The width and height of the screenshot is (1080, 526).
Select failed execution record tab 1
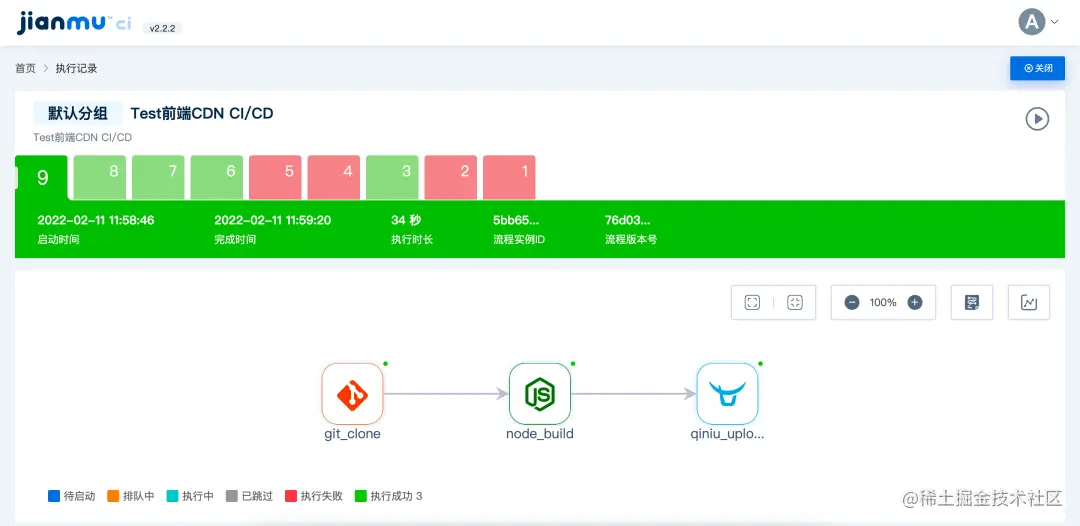[x=510, y=178]
